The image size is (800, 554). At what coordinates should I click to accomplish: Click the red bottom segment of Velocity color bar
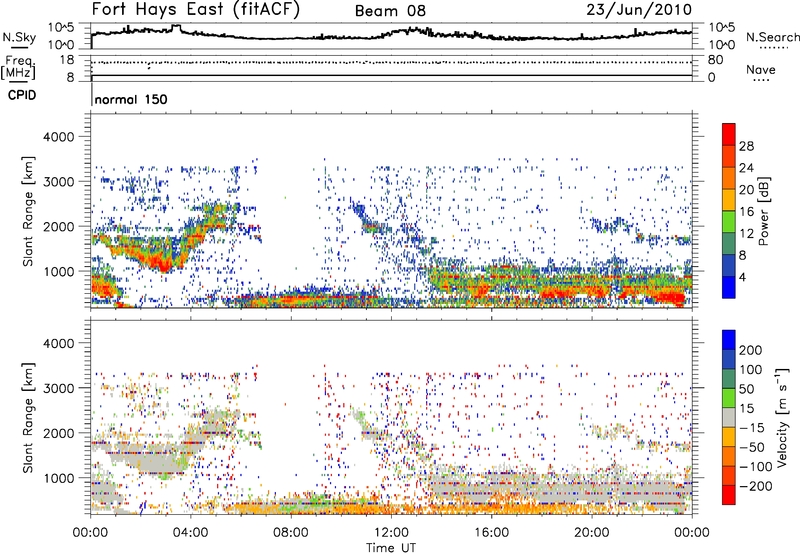[729, 495]
